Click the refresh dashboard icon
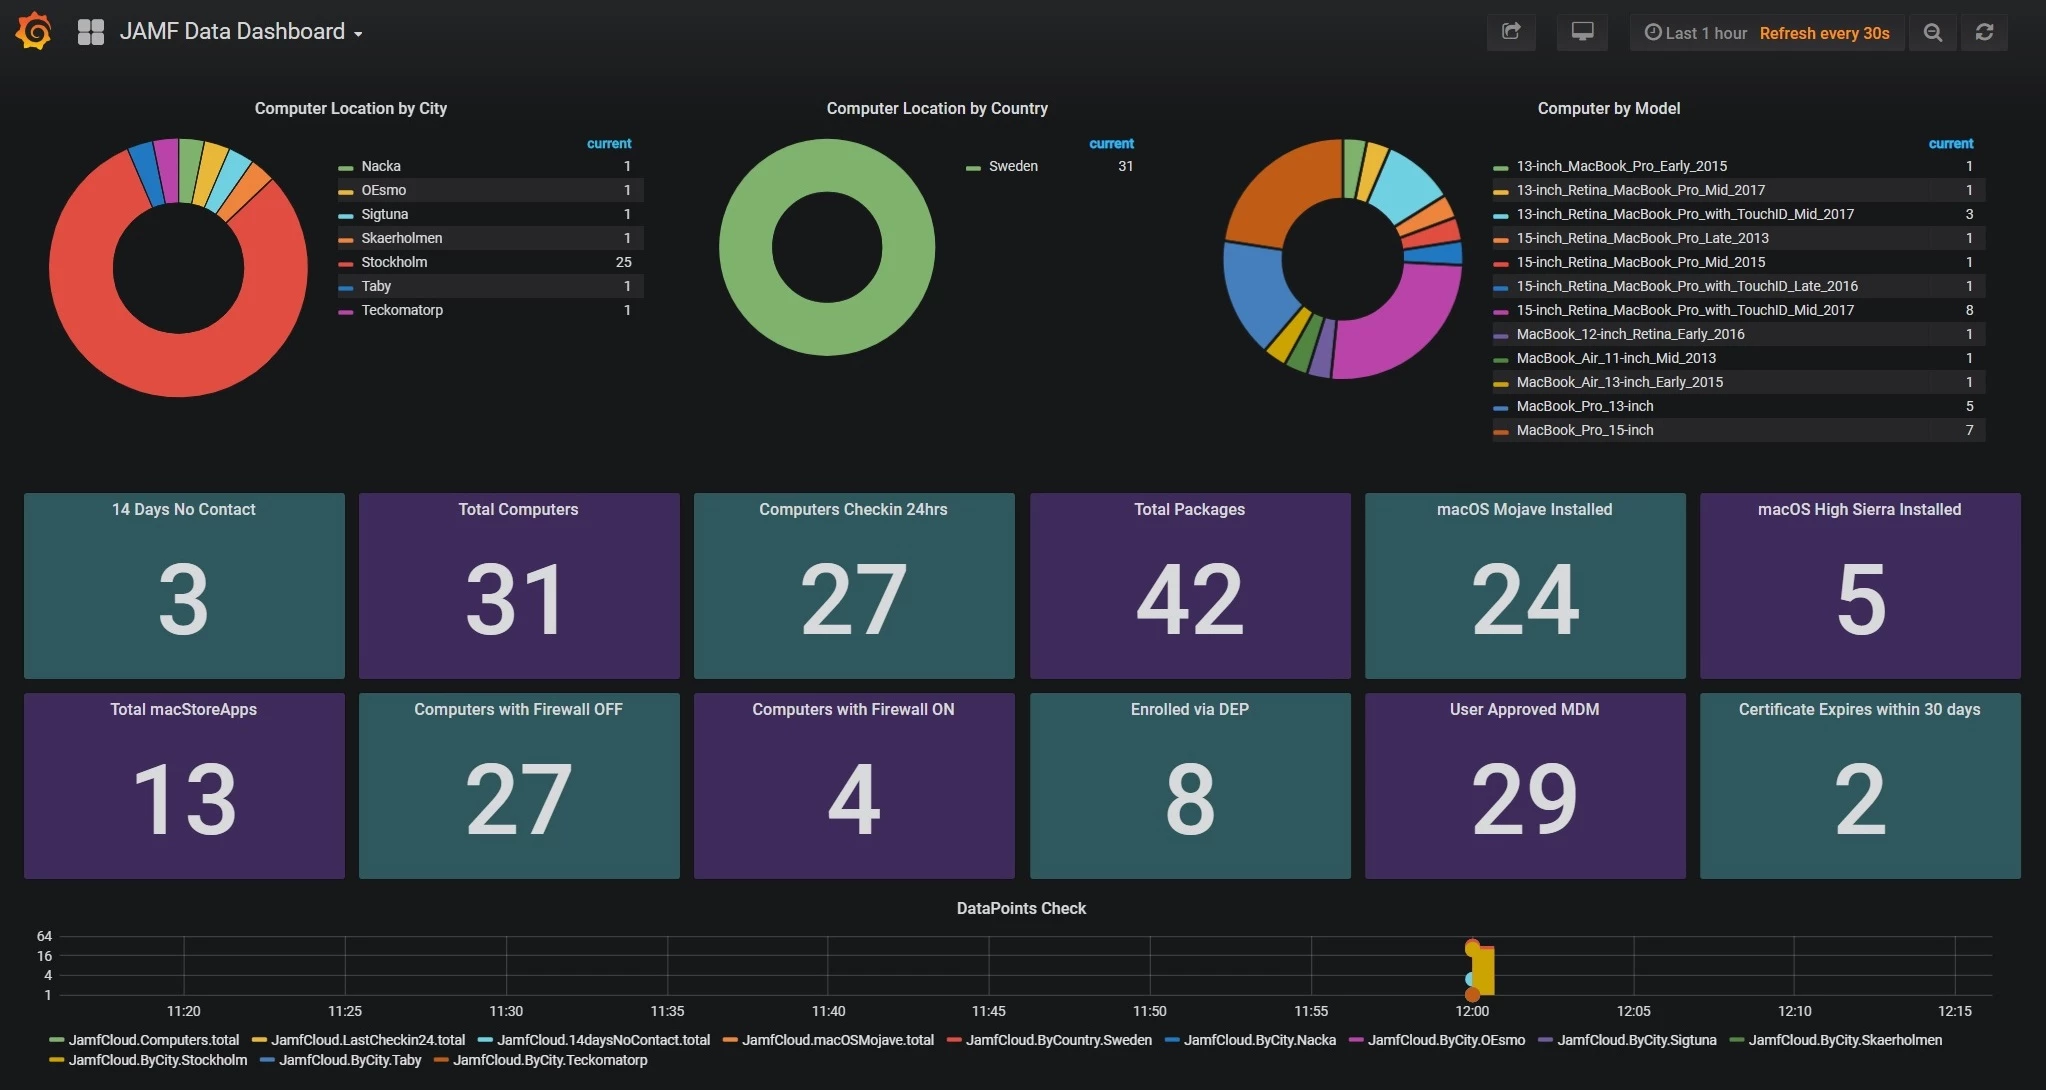Image resolution: width=2046 pixels, height=1090 pixels. (x=1985, y=33)
